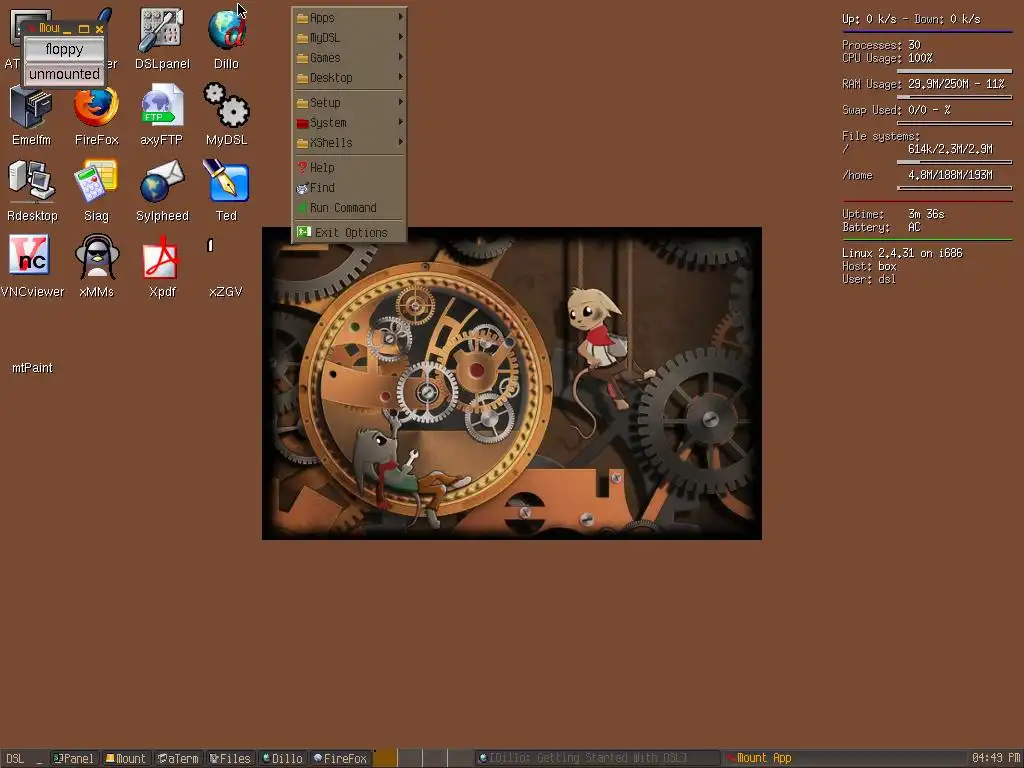Click the FireFox launcher in the taskbar
This screenshot has height=768, width=1024.
coord(340,758)
